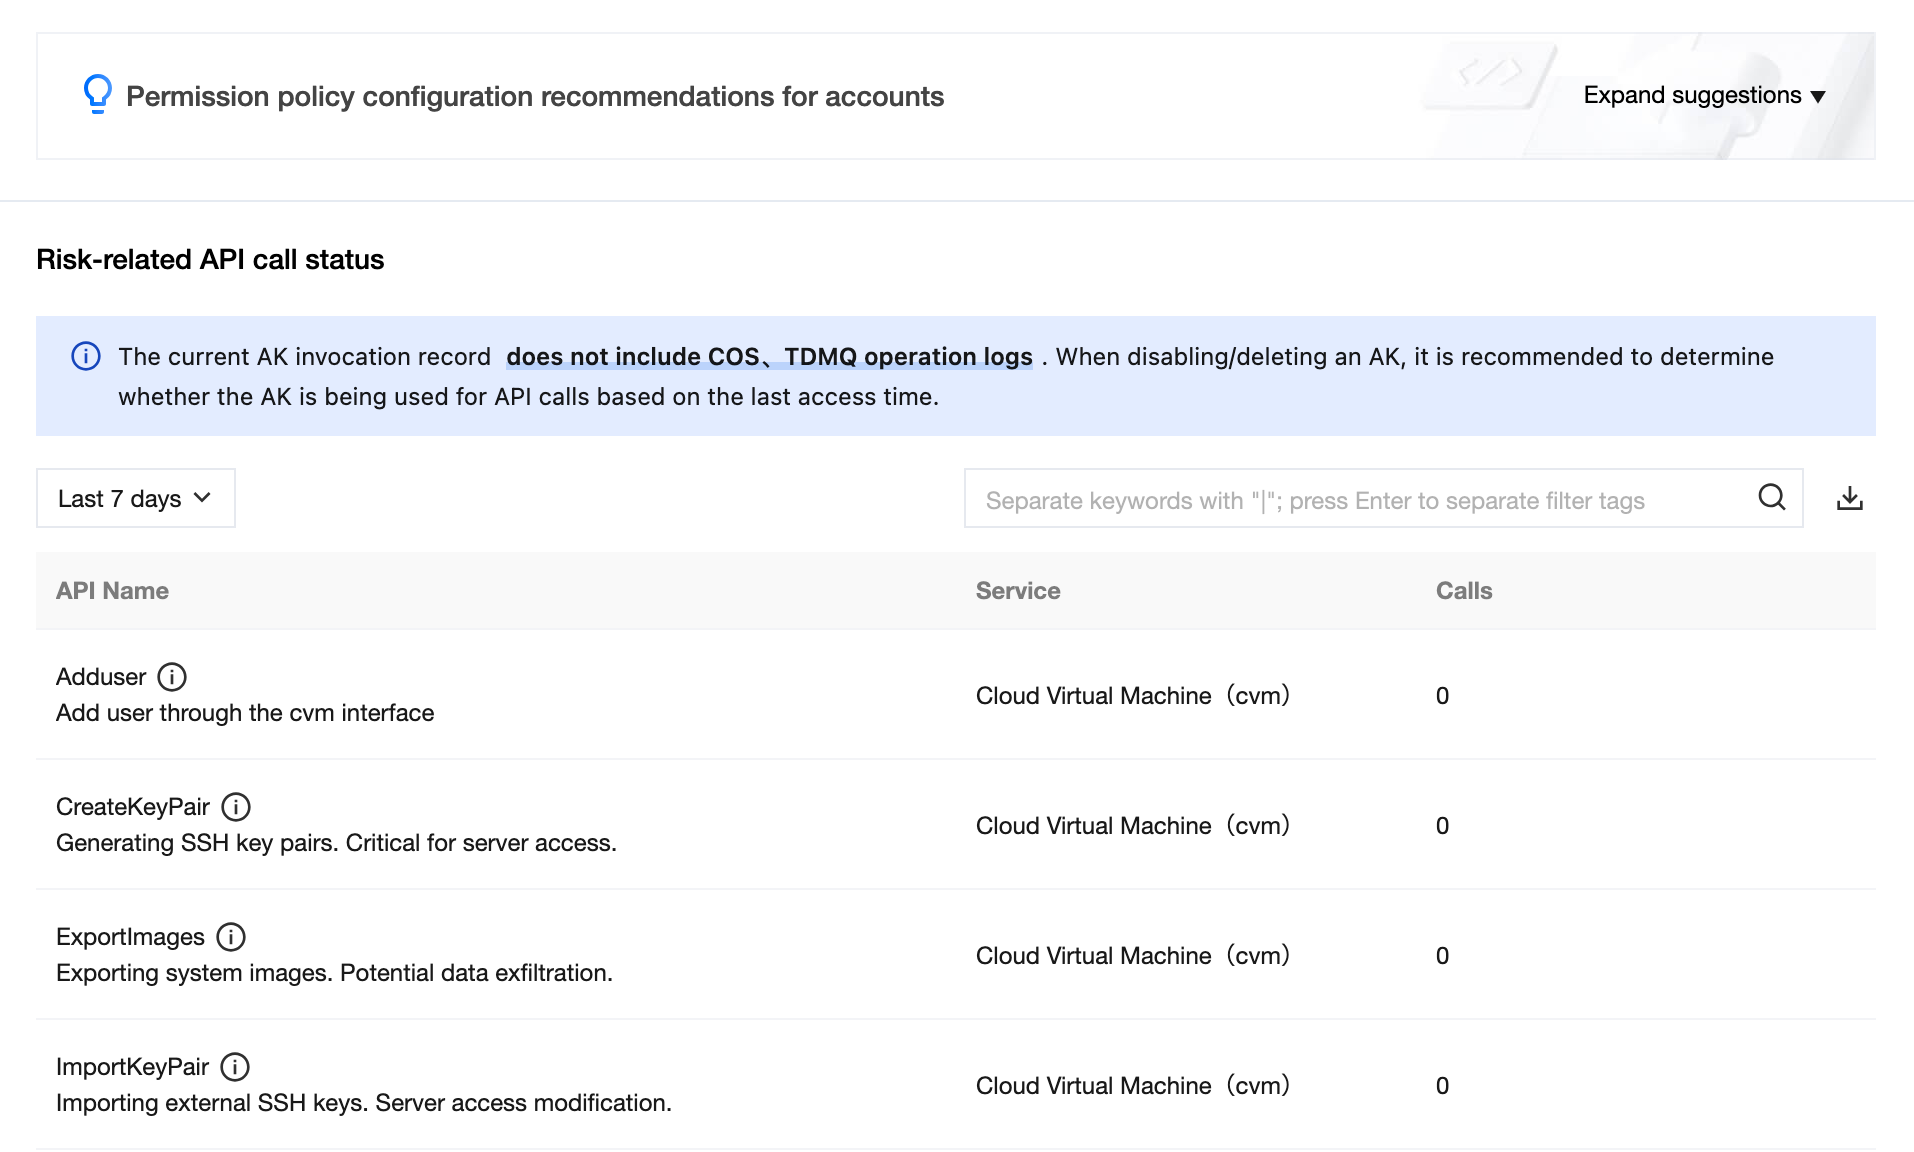Click the info icon in the blue notice banner
This screenshot has height=1152, width=1914.
86,357
